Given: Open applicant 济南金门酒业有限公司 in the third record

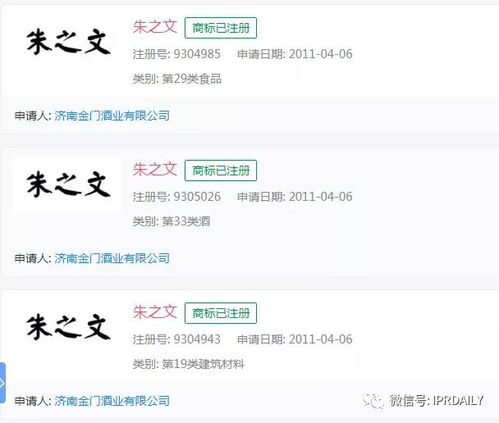Looking at the screenshot, I should point(112,401).
